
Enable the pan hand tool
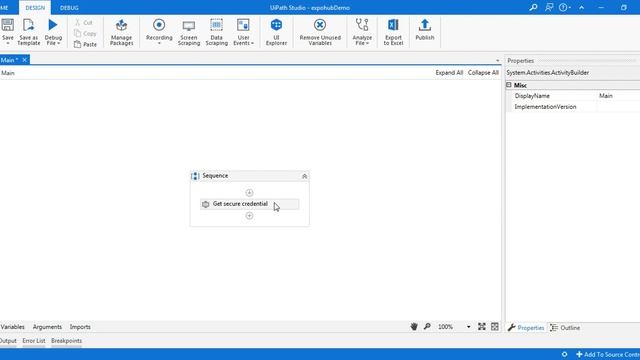[x=414, y=327]
